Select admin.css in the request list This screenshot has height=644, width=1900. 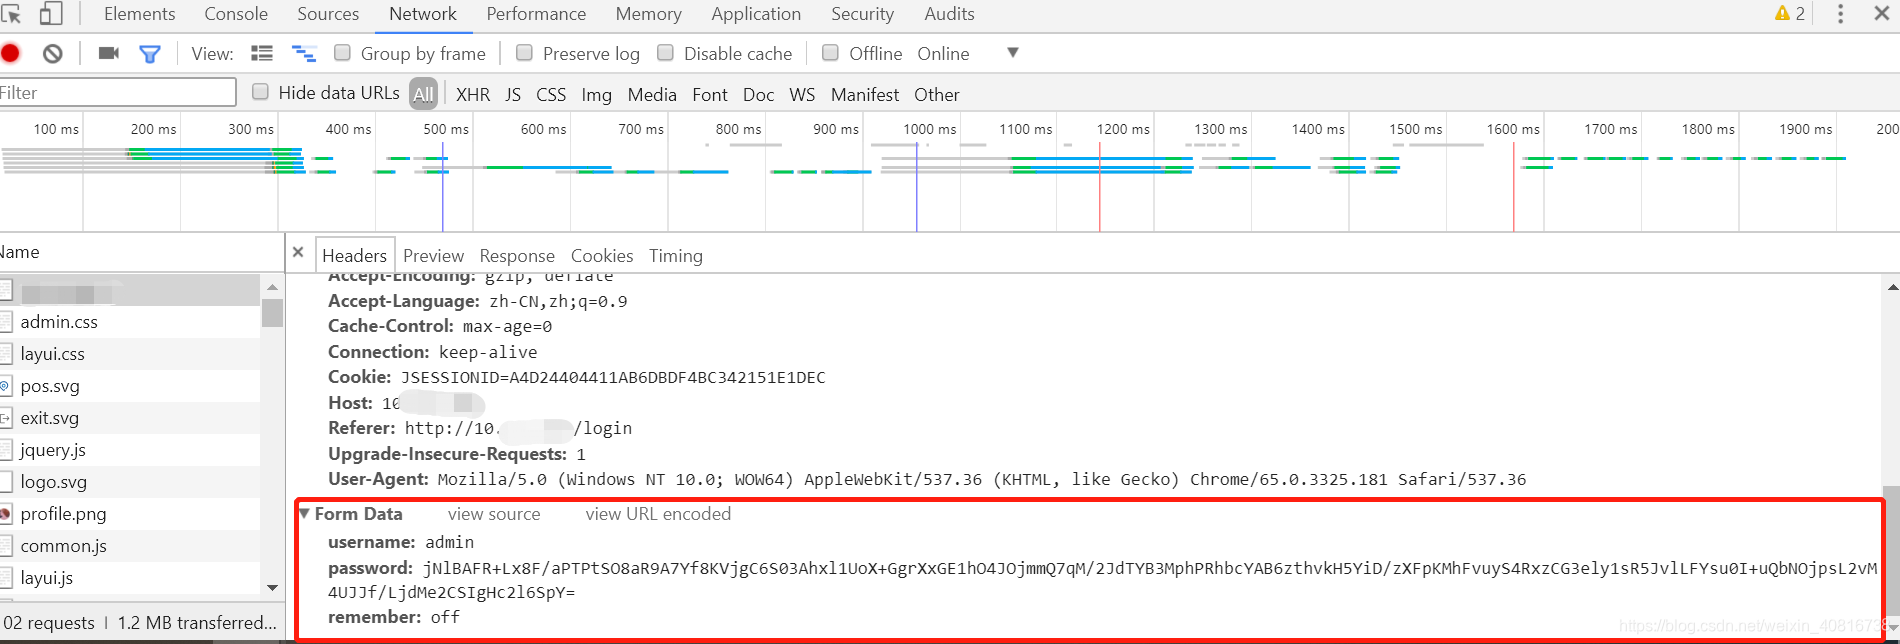coord(130,322)
